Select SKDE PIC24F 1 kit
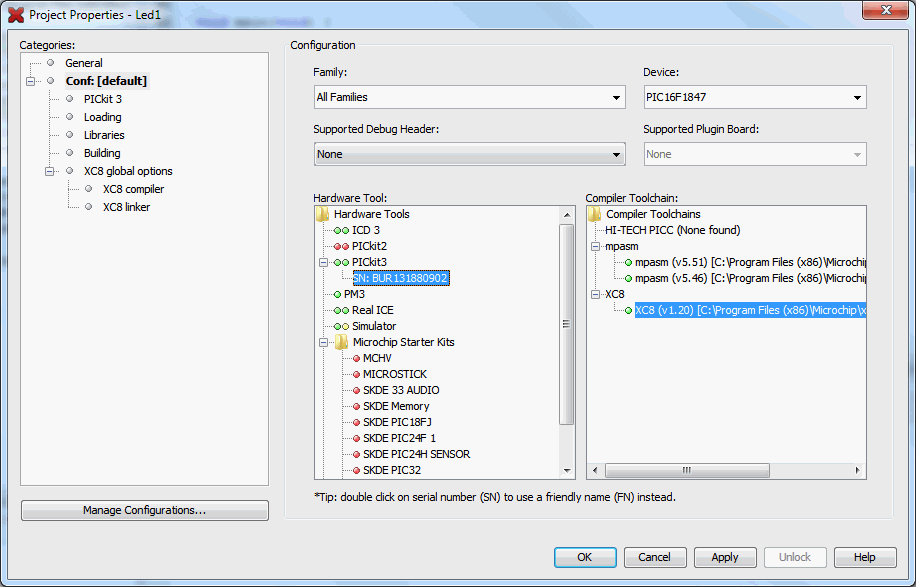This screenshot has width=916, height=587. pyautogui.click(x=399, y=439)
